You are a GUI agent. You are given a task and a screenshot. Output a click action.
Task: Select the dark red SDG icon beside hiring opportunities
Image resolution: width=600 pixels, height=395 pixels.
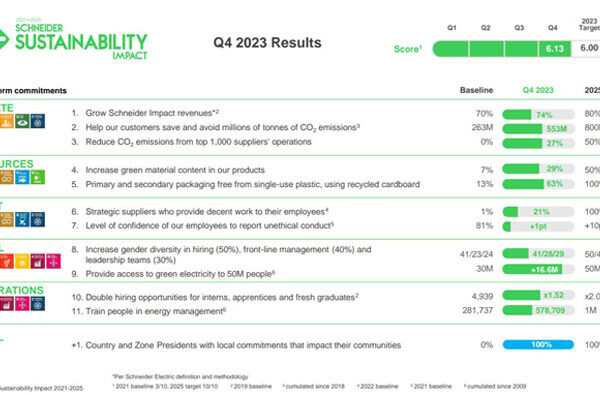tap(7, 304)
